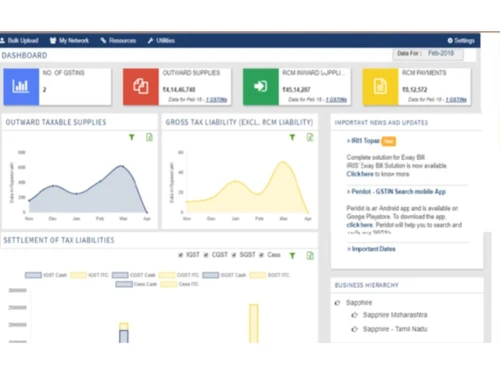Expand the Important Dates news item
This screenshot has height=375, width=500.
point(371,249)
